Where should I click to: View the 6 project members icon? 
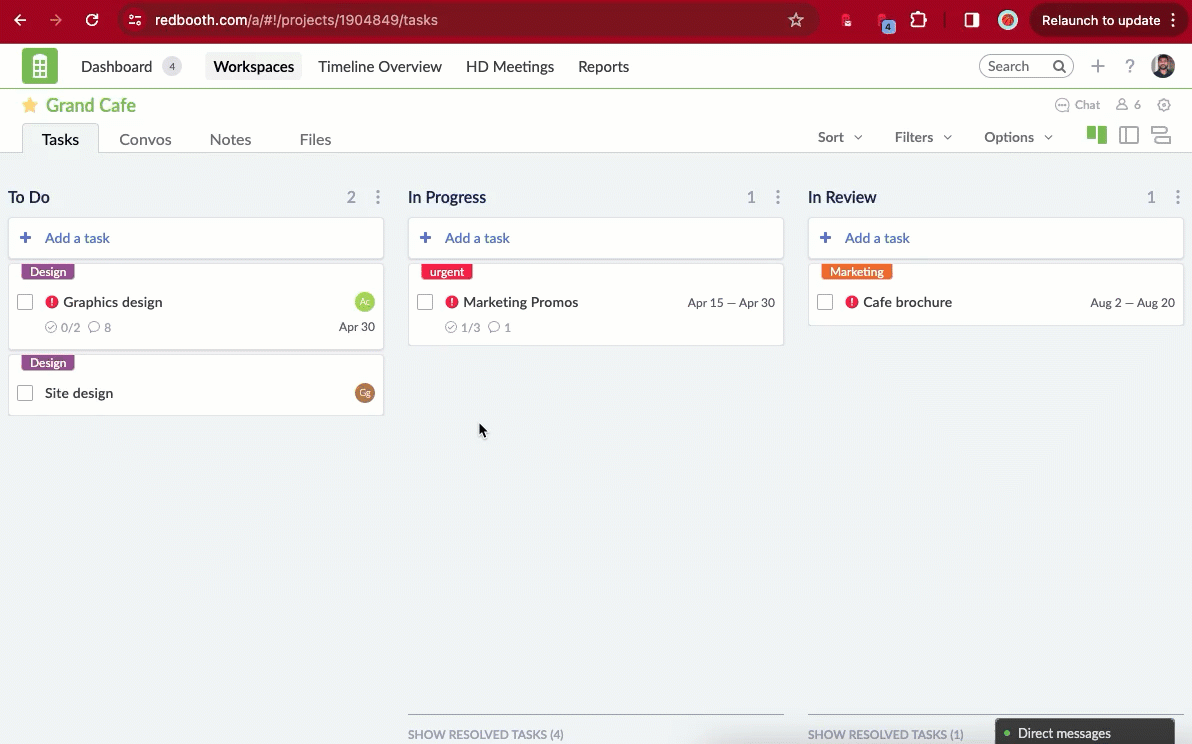coord(1121,105)
